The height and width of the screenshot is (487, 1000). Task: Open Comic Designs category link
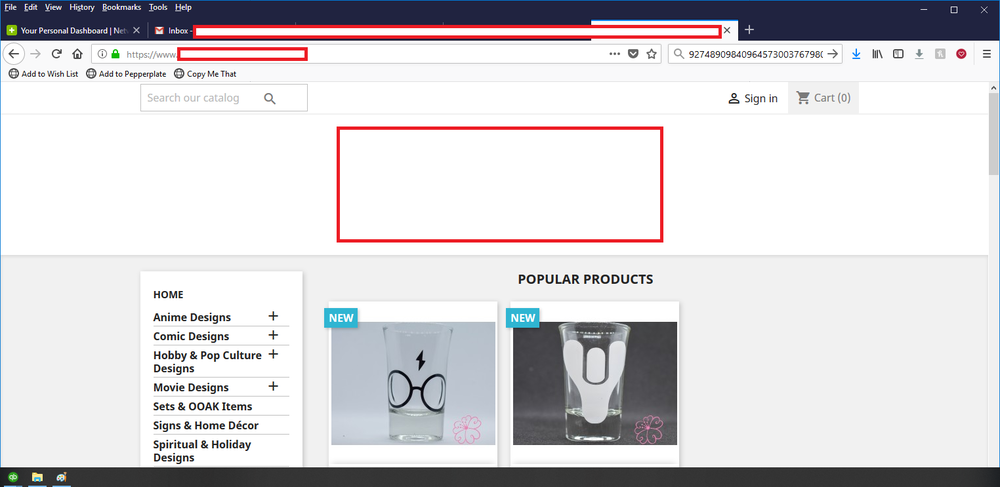point(191,336)
